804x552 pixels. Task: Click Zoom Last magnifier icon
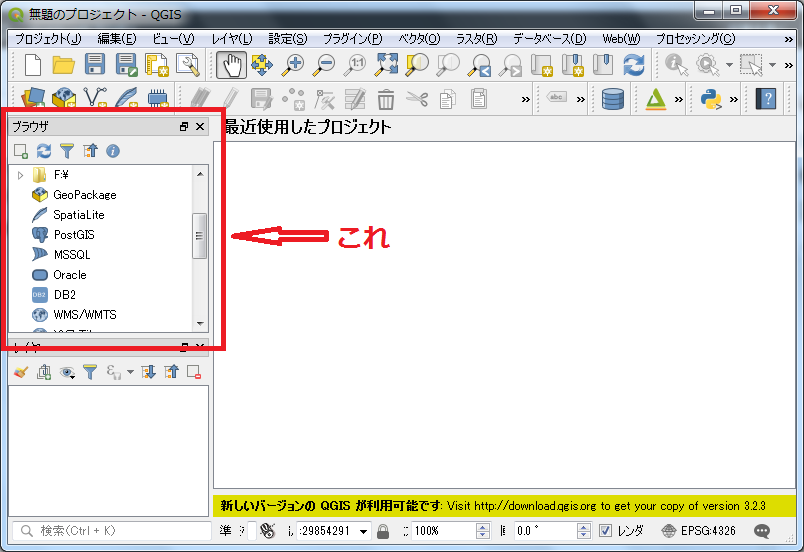pyautogui.click(x=479, y=65)
